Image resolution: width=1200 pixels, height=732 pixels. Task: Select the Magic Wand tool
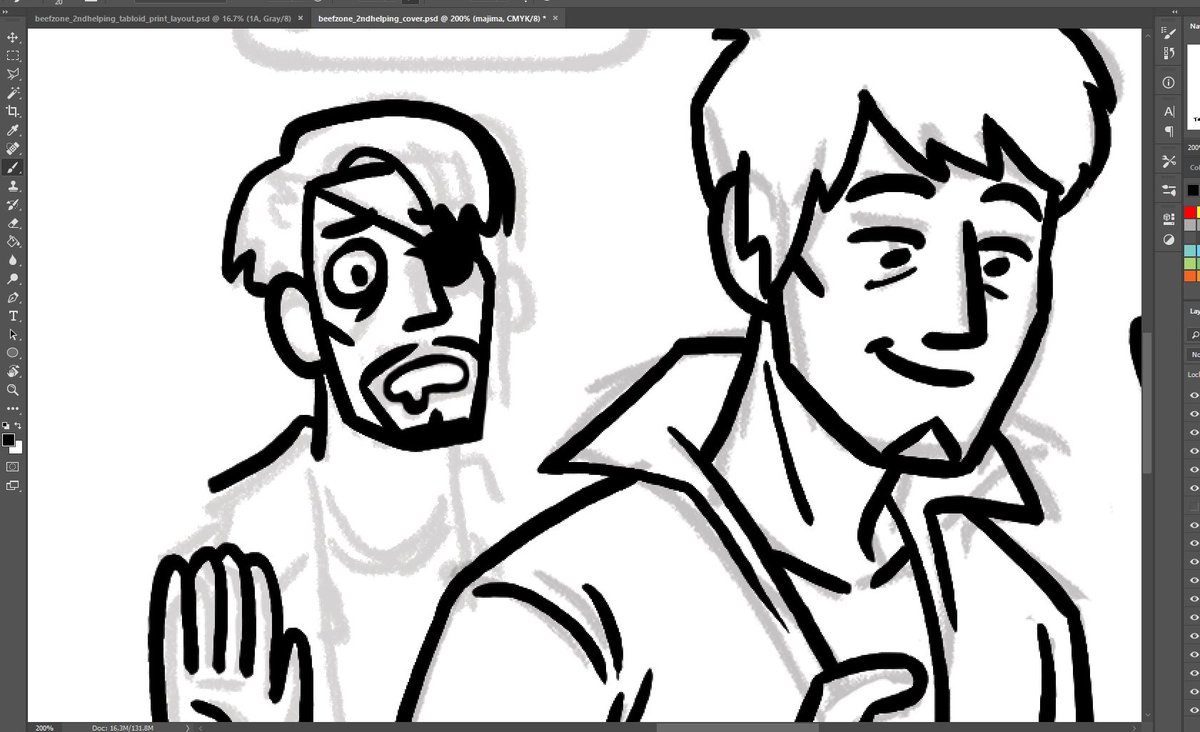13,93
